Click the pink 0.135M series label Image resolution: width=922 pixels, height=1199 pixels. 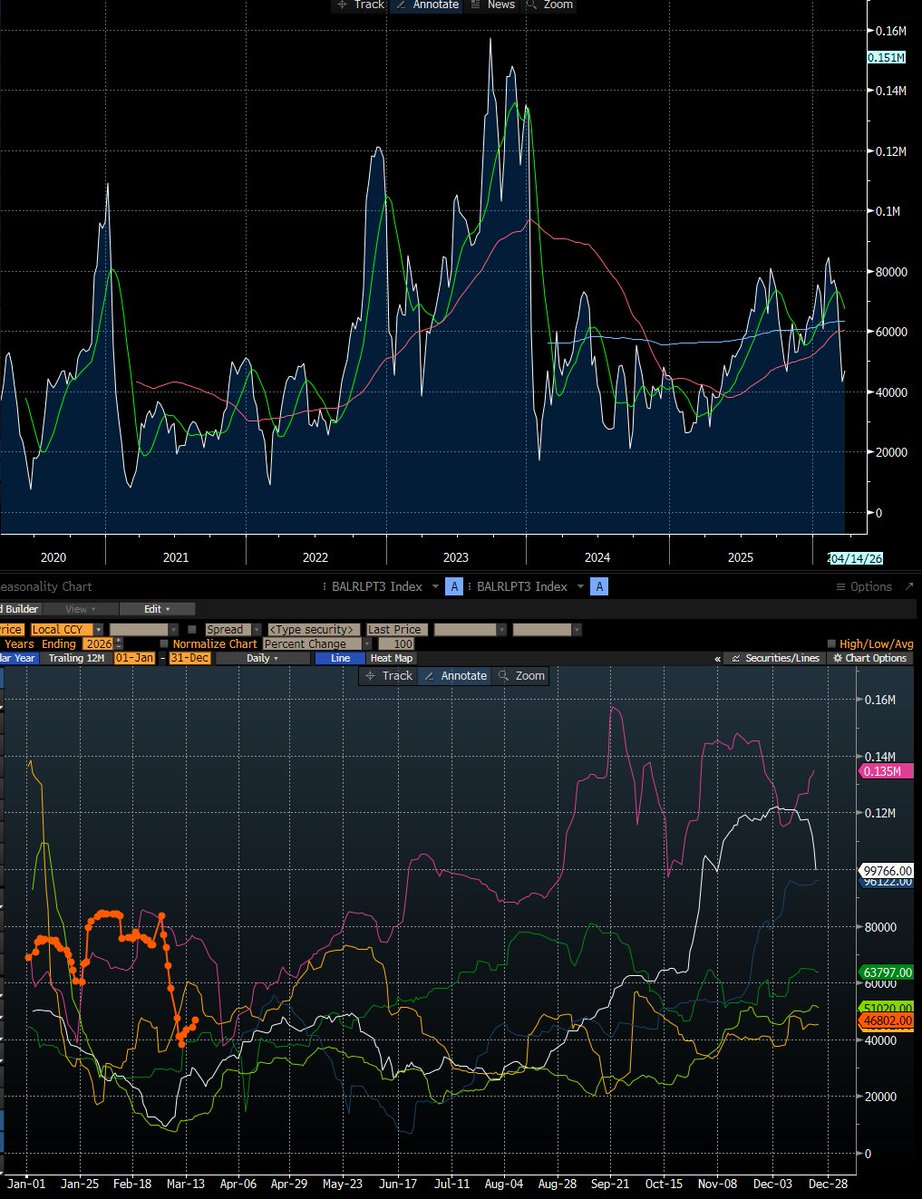pos(886,771)
